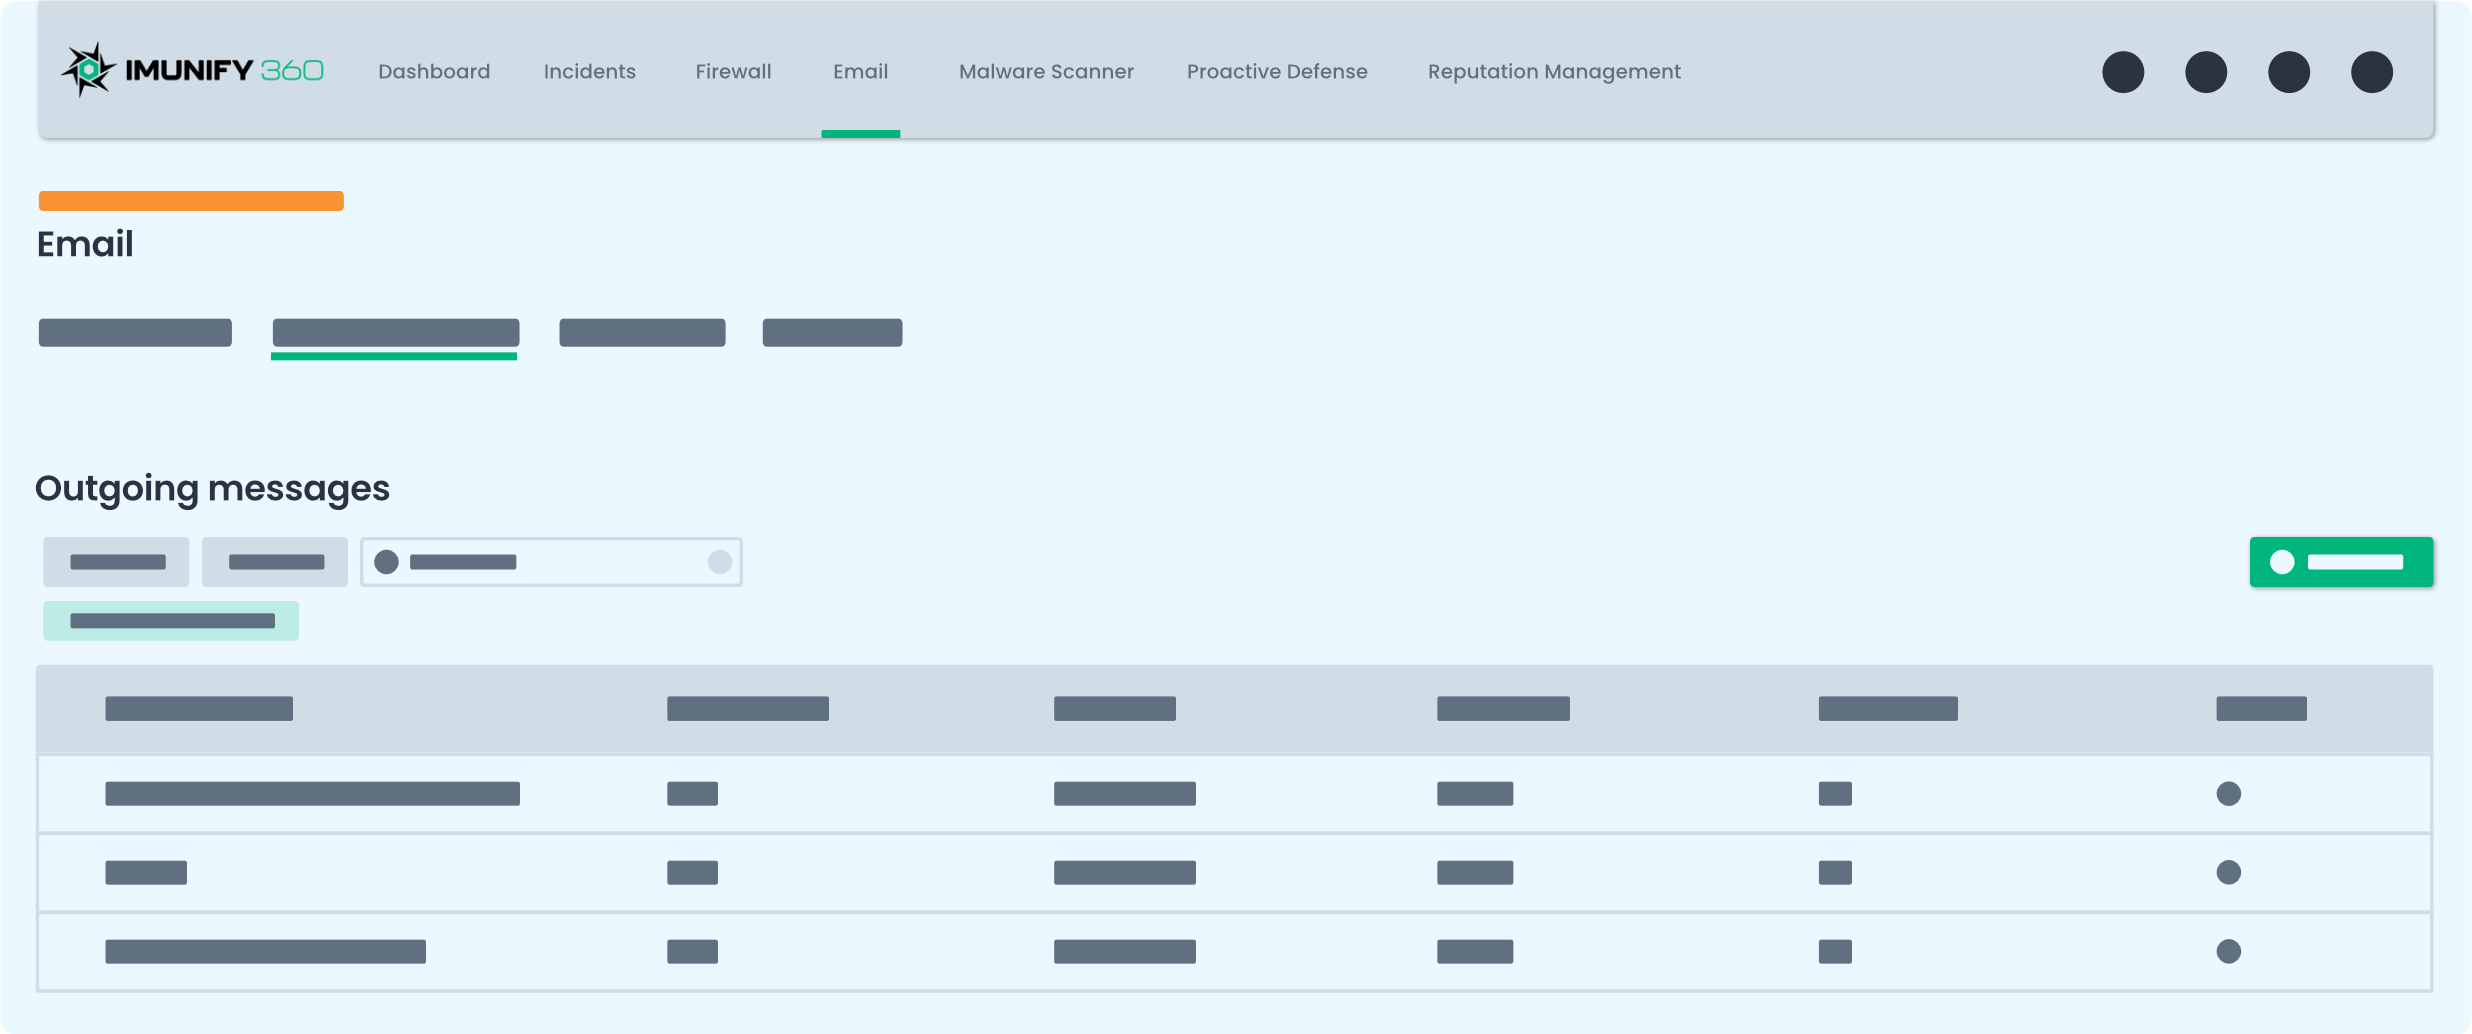Open the Proactive Defense section
Image resolution: width=2472 pixels, height=1034 pixels.
pos(1277,72)
